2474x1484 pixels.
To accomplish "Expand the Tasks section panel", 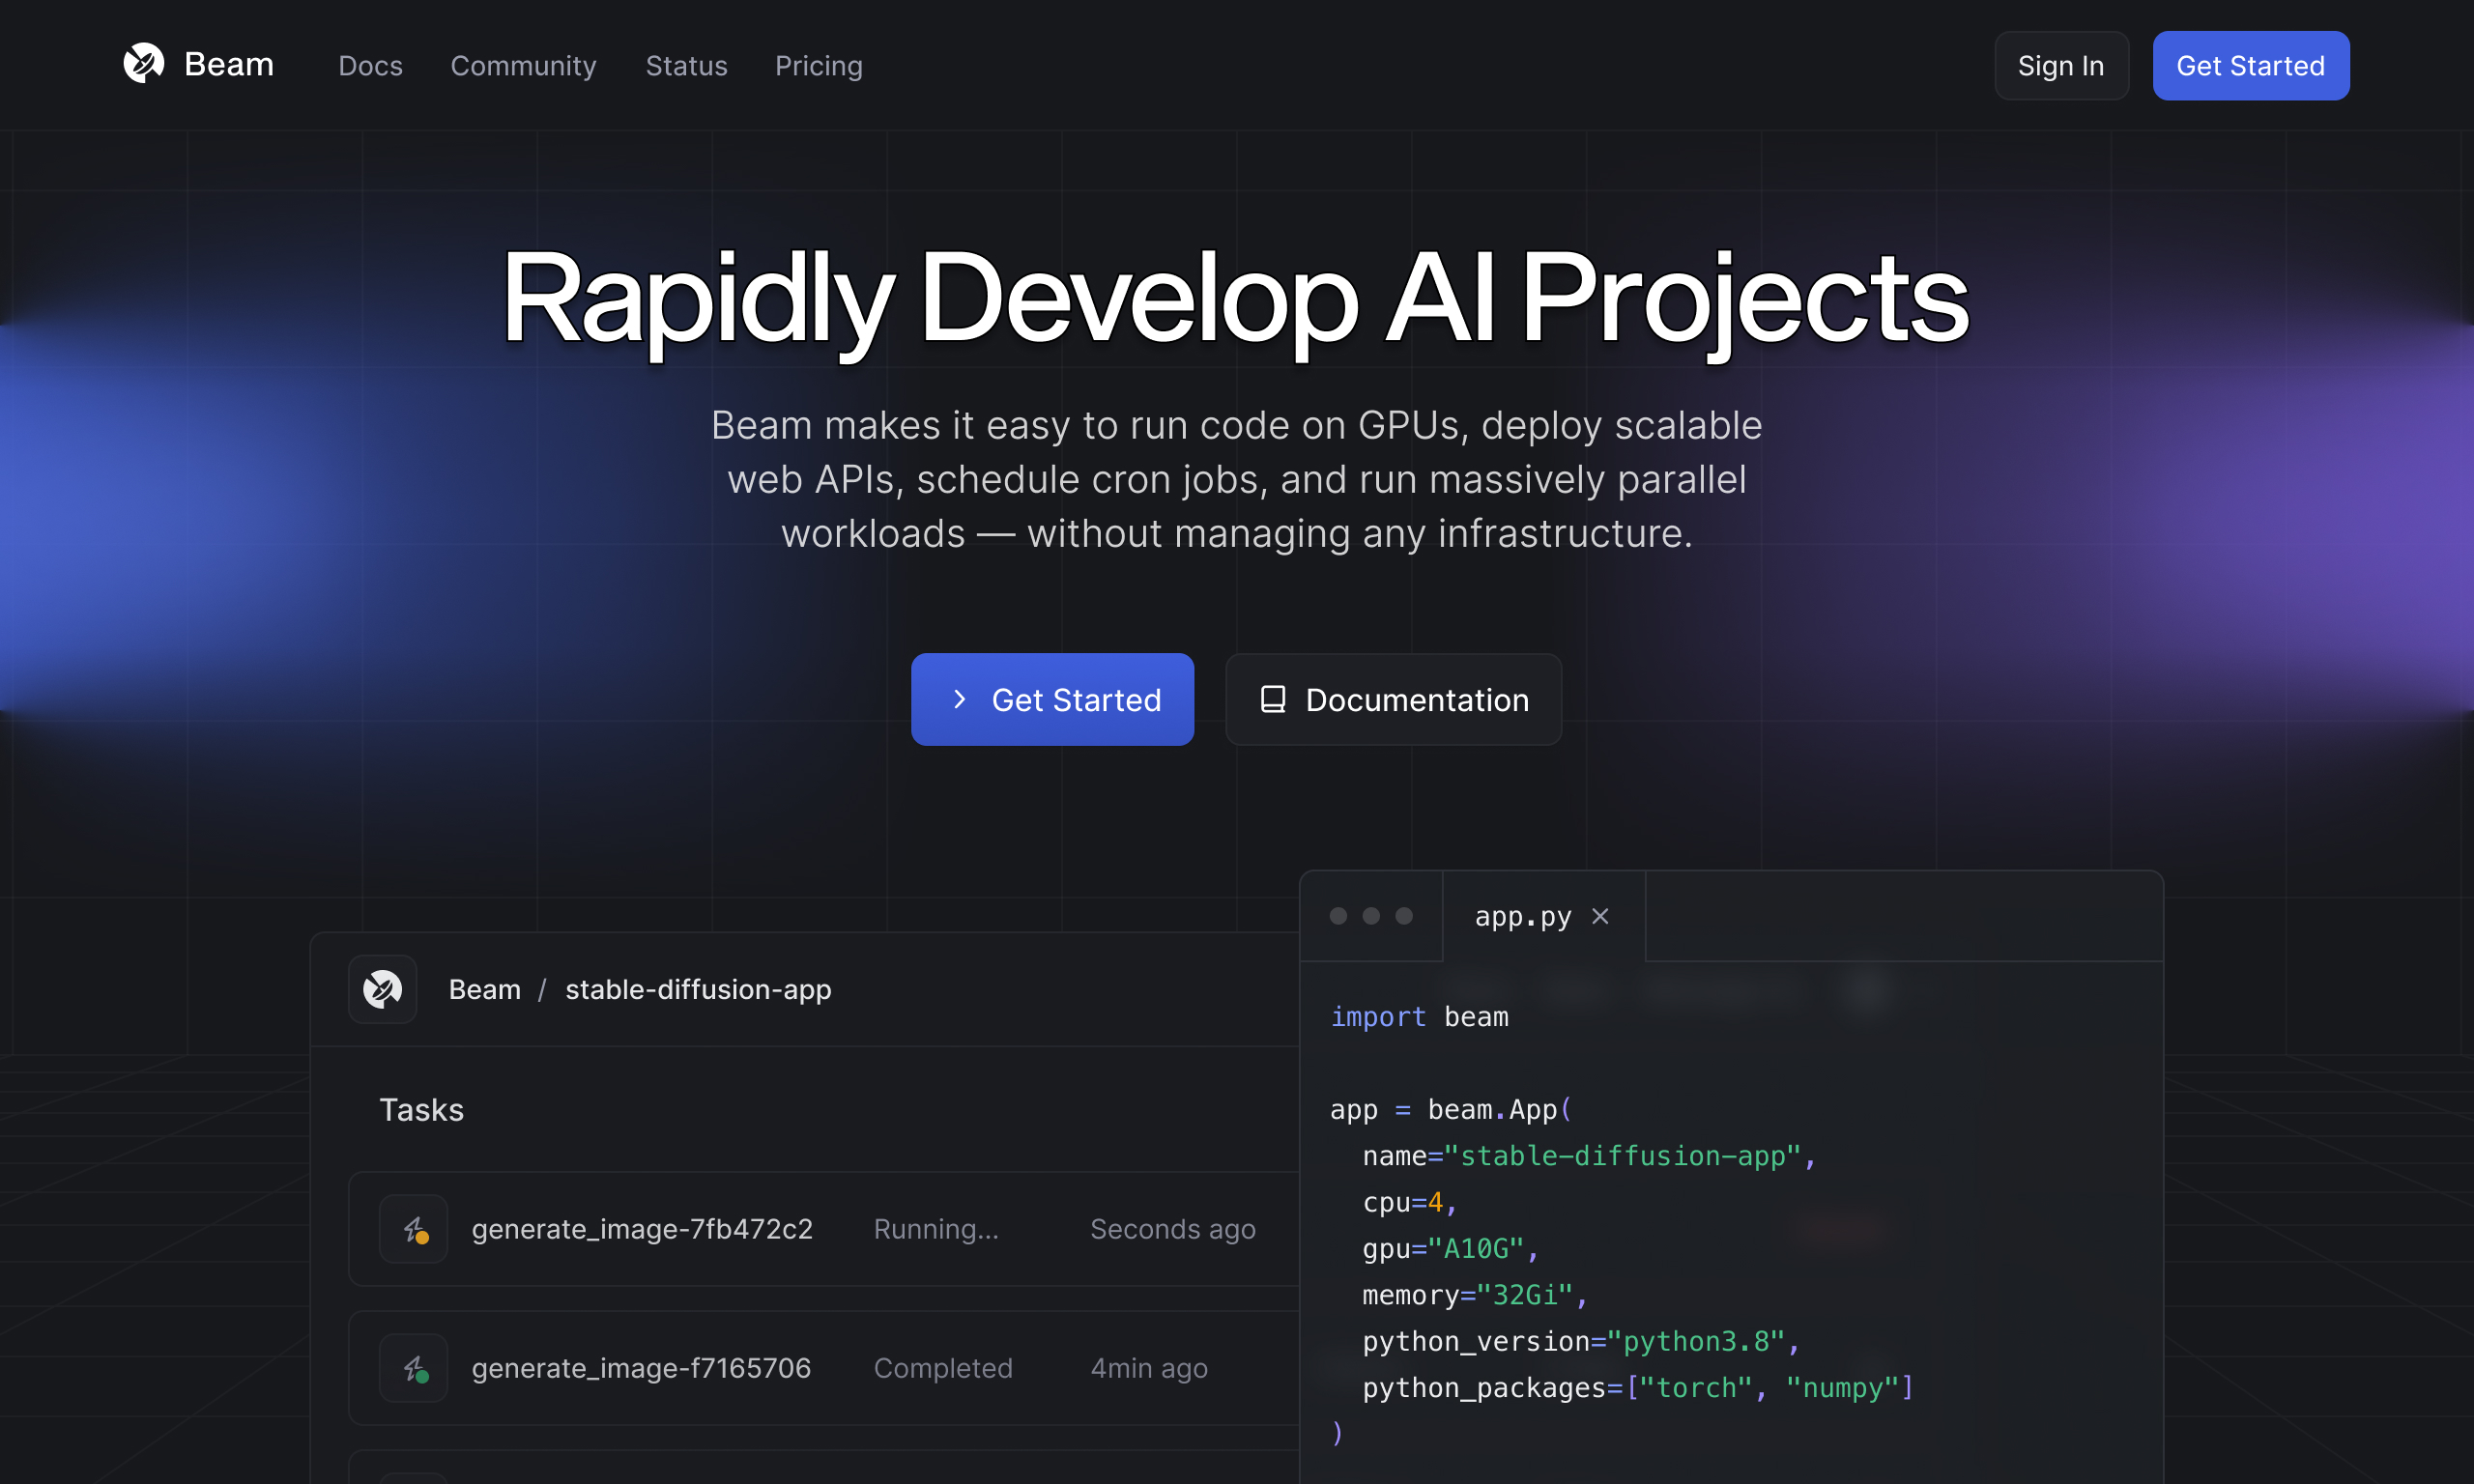I will pyautogui.click(x=422, y=1109).
